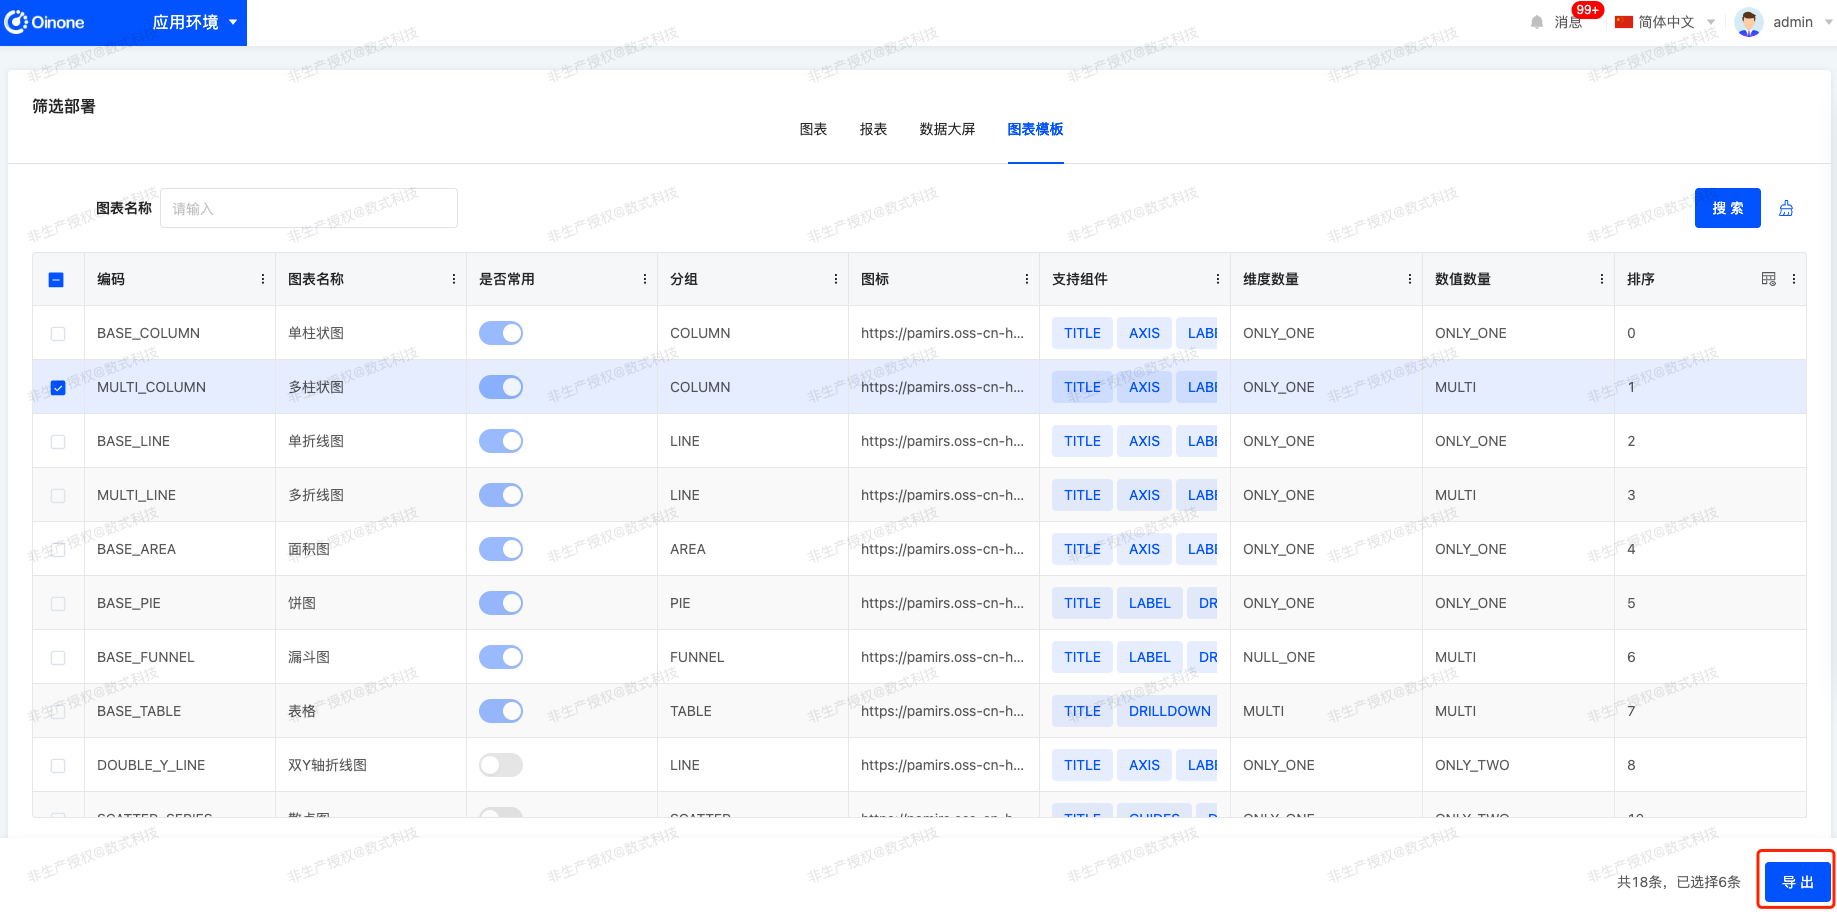This screenshot has height=920, width=1837.
Task: Open column menu for 维度数量 header
Action: tap(1410, 279)
